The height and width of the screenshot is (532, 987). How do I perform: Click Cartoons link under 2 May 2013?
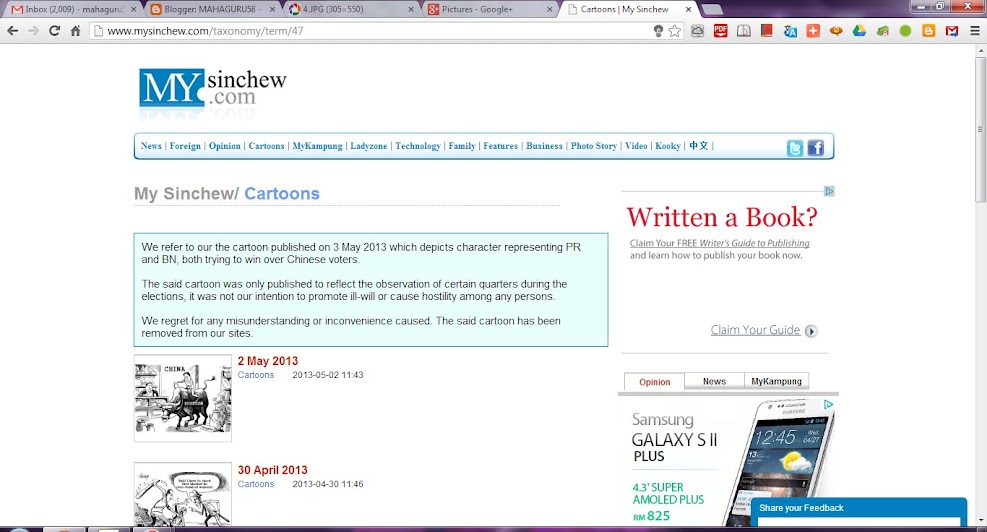(256, 375)
